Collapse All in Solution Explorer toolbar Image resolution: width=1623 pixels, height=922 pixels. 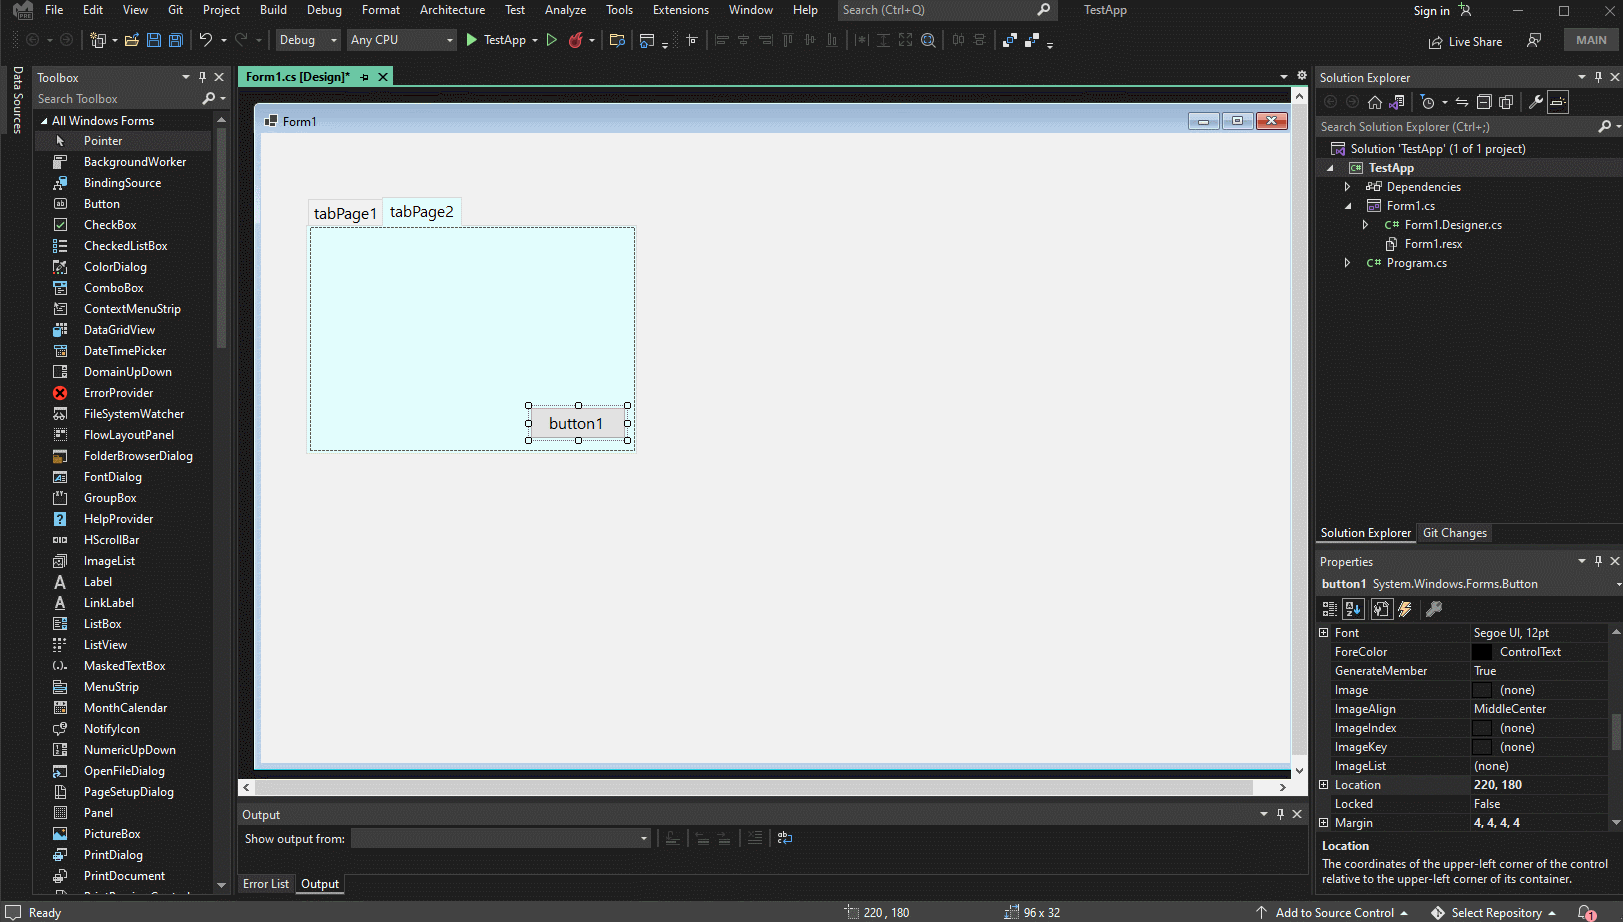(1484, 101)
